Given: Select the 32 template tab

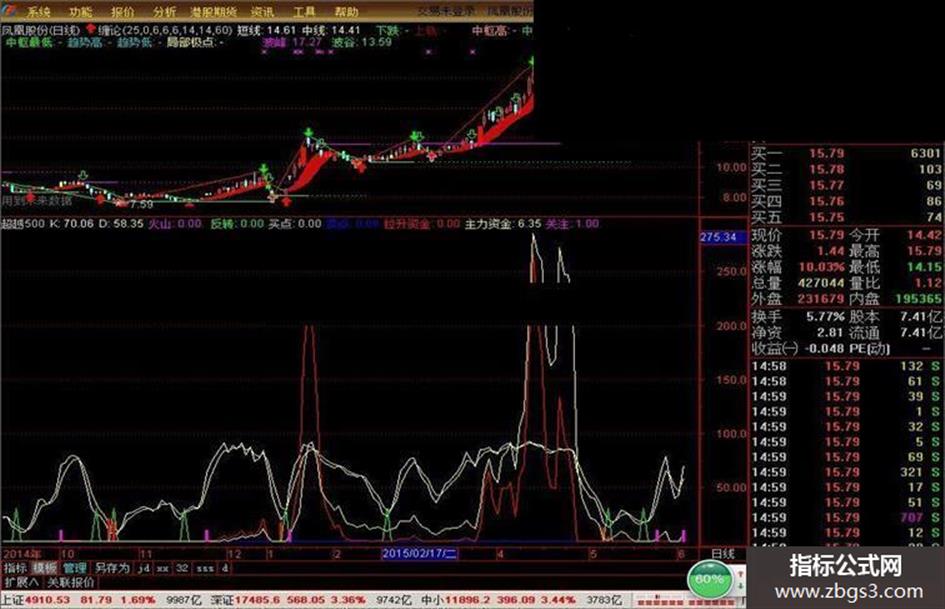Looking at the screenshot, I should pyautogui.click(x=183, y=568).
